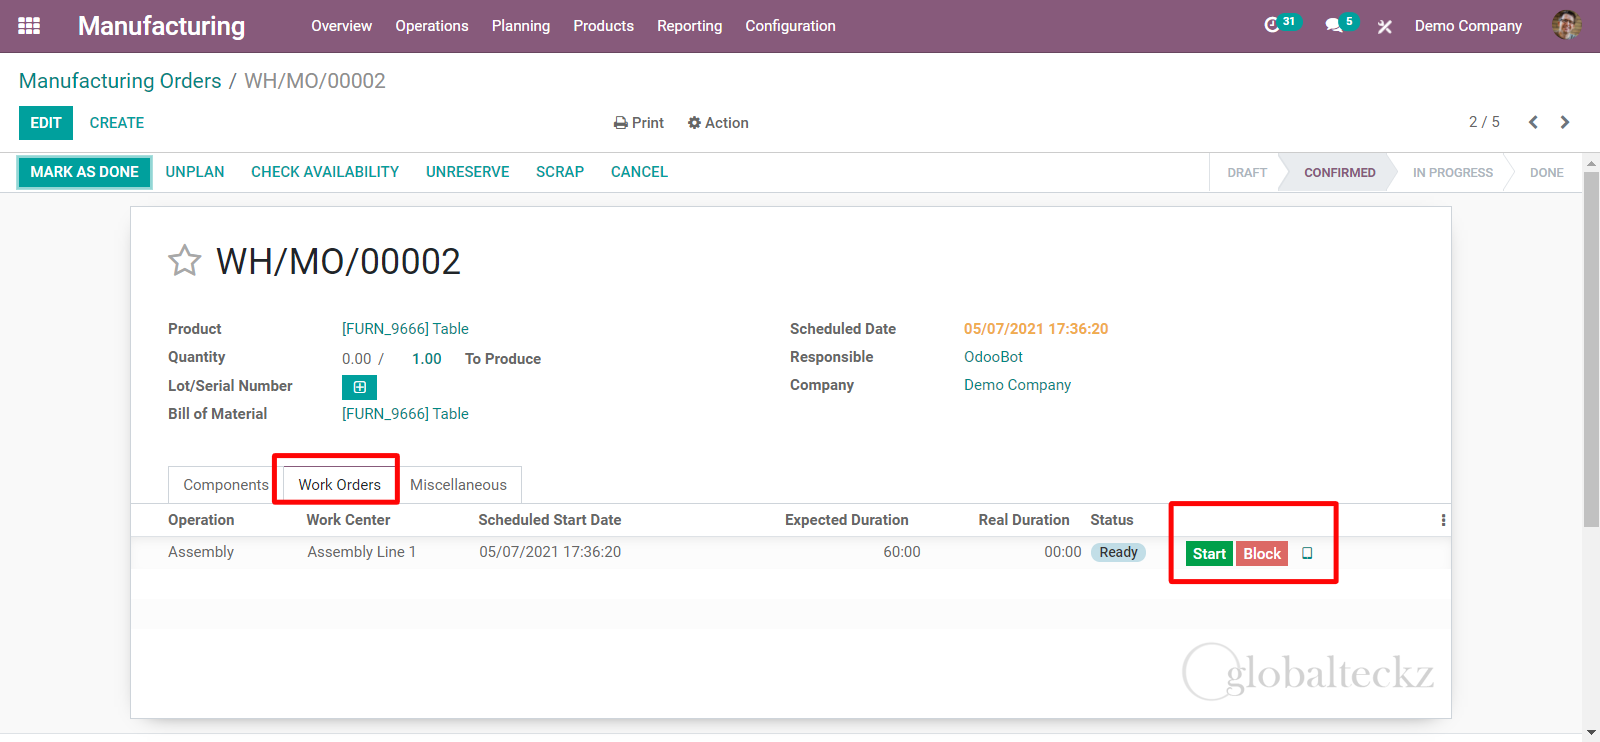Viewport: 1600px width, 742px height.
Task: Open Products menu
Action: (604, 26)
